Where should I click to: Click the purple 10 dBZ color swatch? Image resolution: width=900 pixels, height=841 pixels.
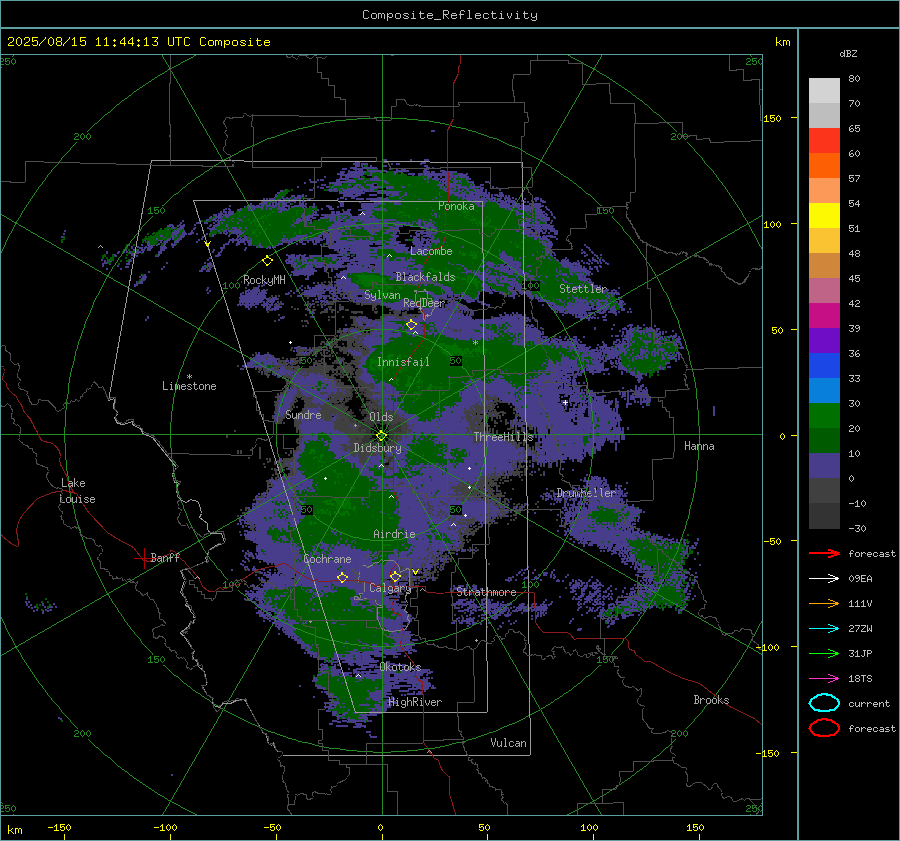click(x=824, y=466)
